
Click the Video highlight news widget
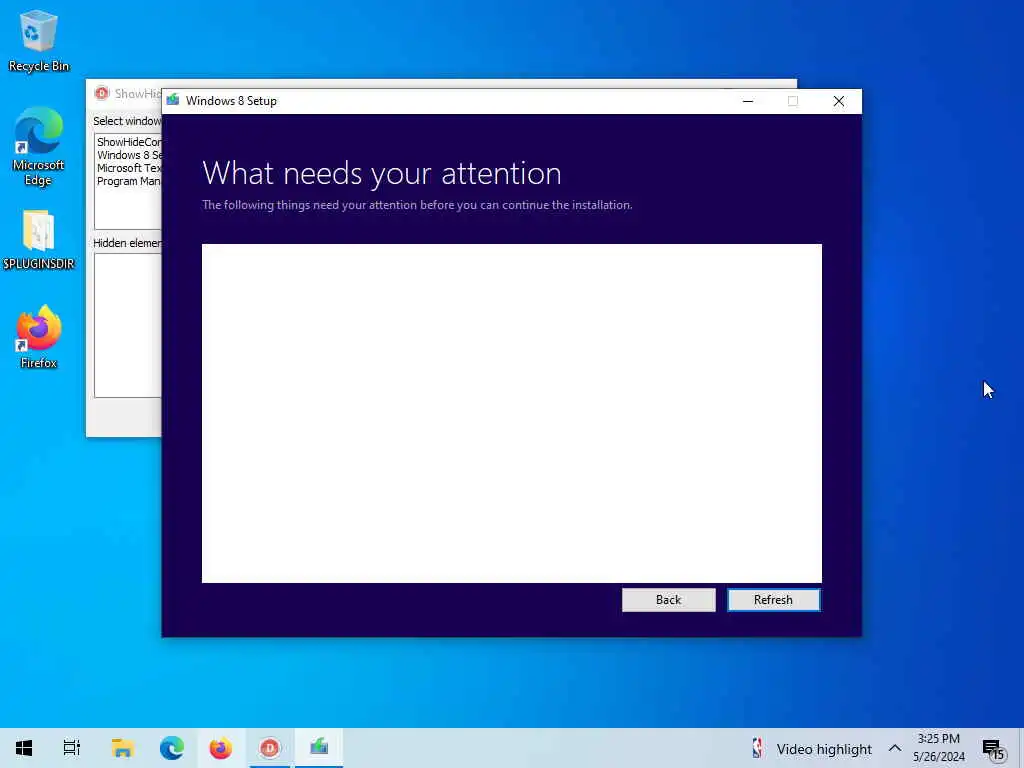[x=812, y=748]
